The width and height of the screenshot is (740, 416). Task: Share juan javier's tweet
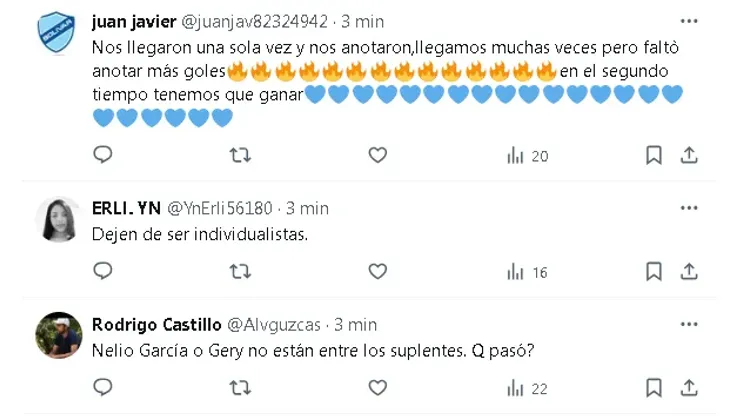pos(689,155)
